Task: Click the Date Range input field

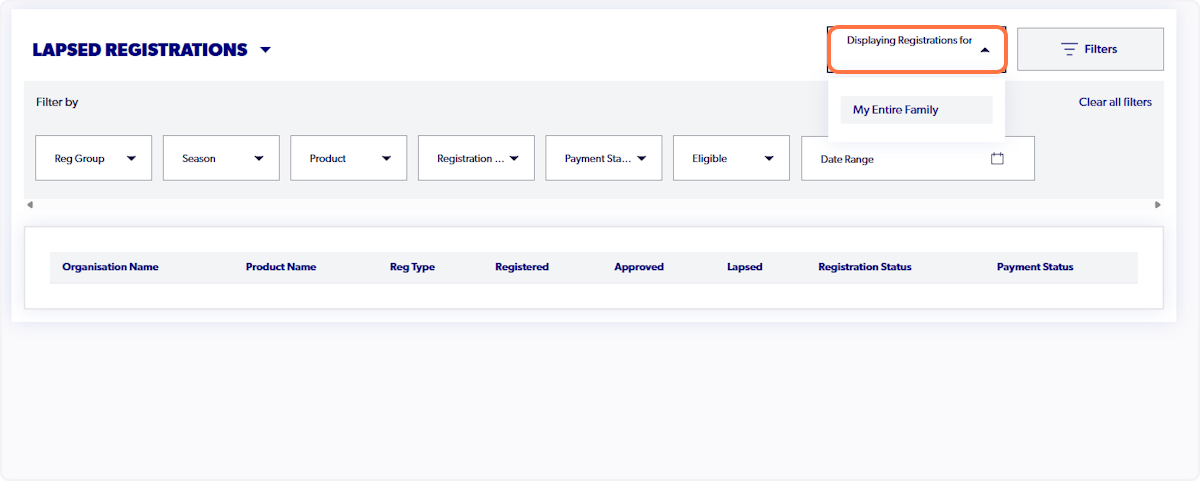Action: coord(918,158)
